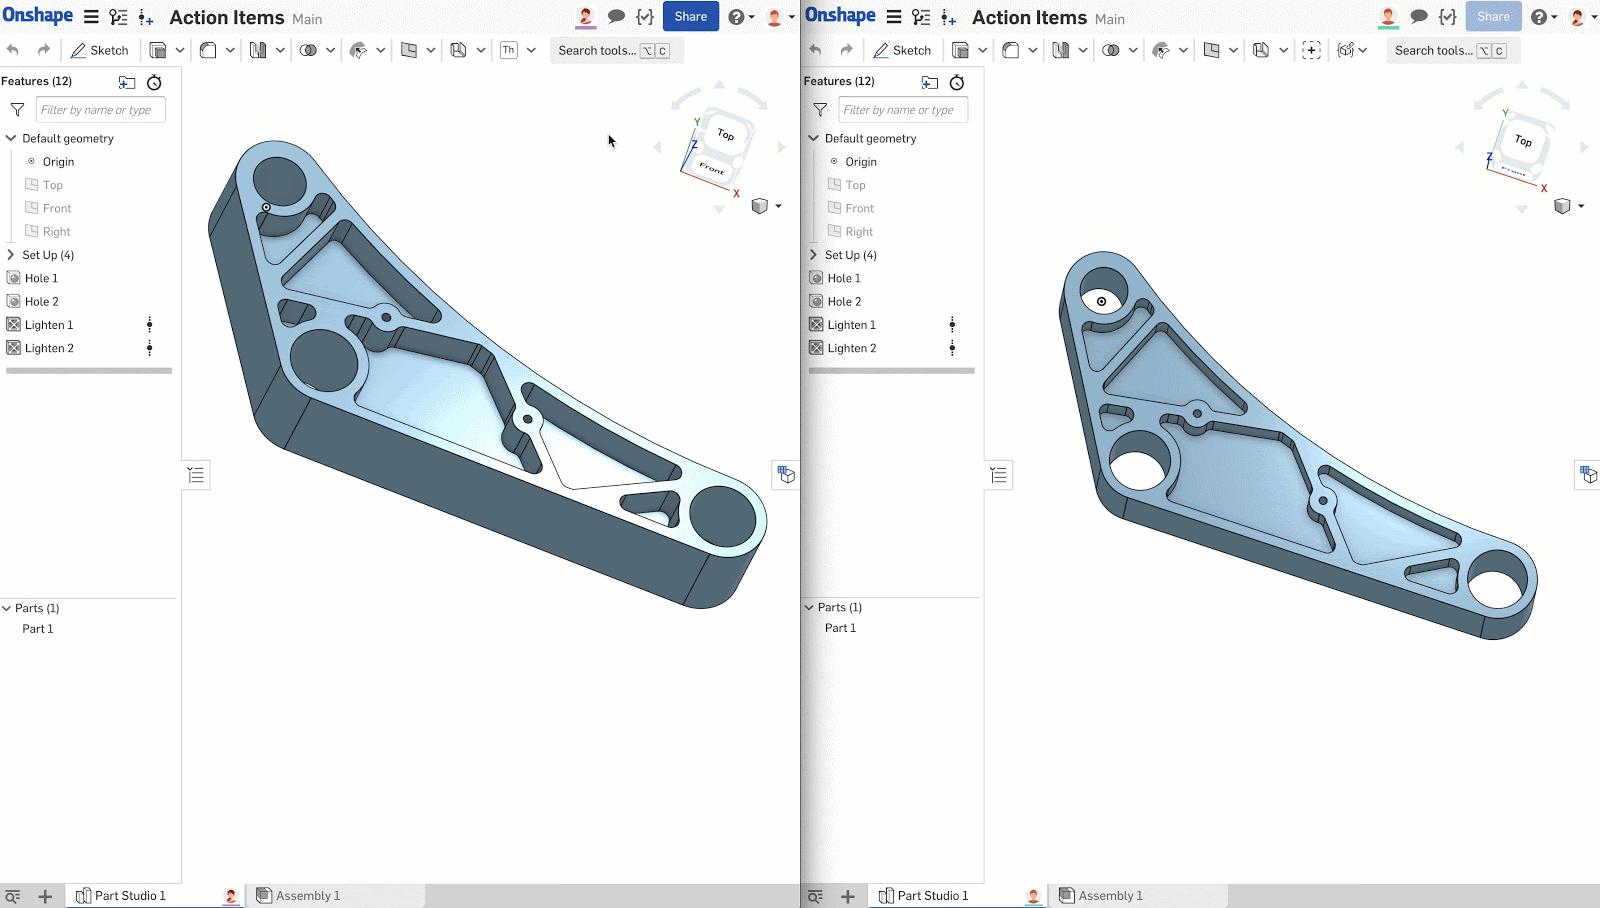Click the Boolean tool icon in the left window
This screenshot has height=908, width=1600.
click(x=308, y=50)
